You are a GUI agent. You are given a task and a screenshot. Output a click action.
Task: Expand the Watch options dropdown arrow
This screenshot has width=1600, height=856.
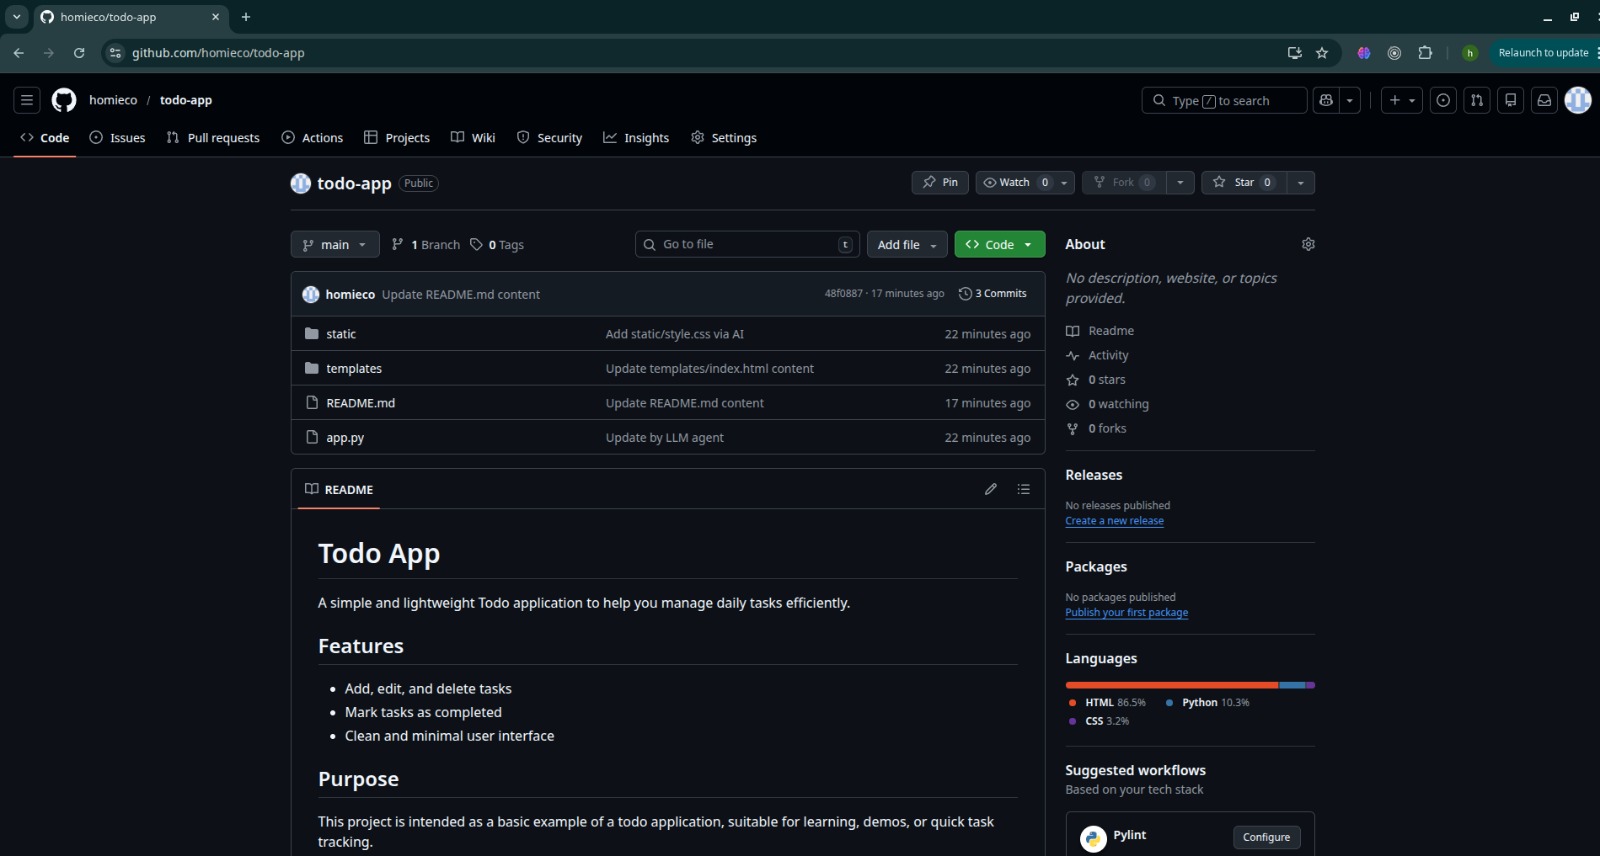coord(1065,182)
